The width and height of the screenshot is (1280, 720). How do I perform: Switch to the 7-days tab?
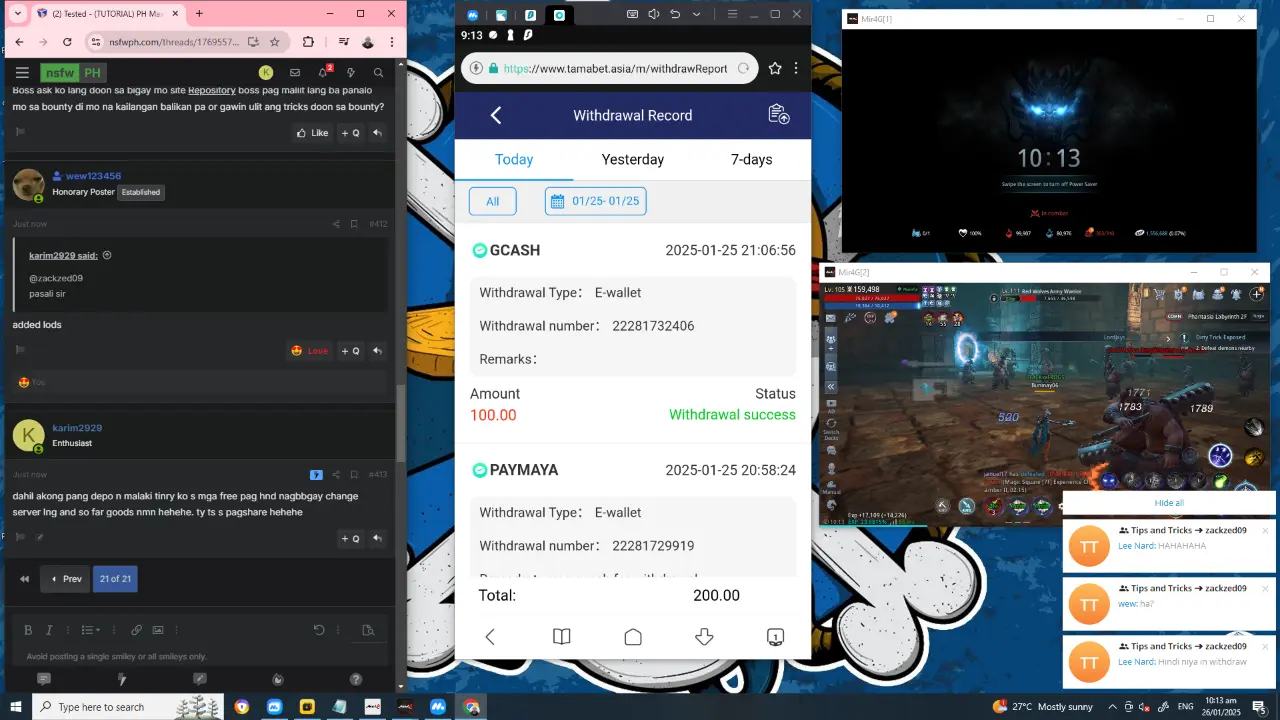tap(751, 159)
